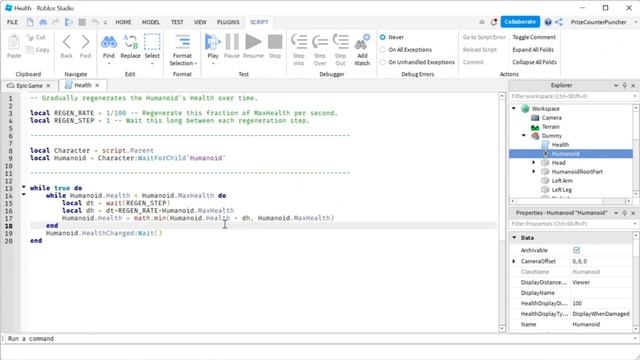Click the Run a command bar

click(320, 338)
